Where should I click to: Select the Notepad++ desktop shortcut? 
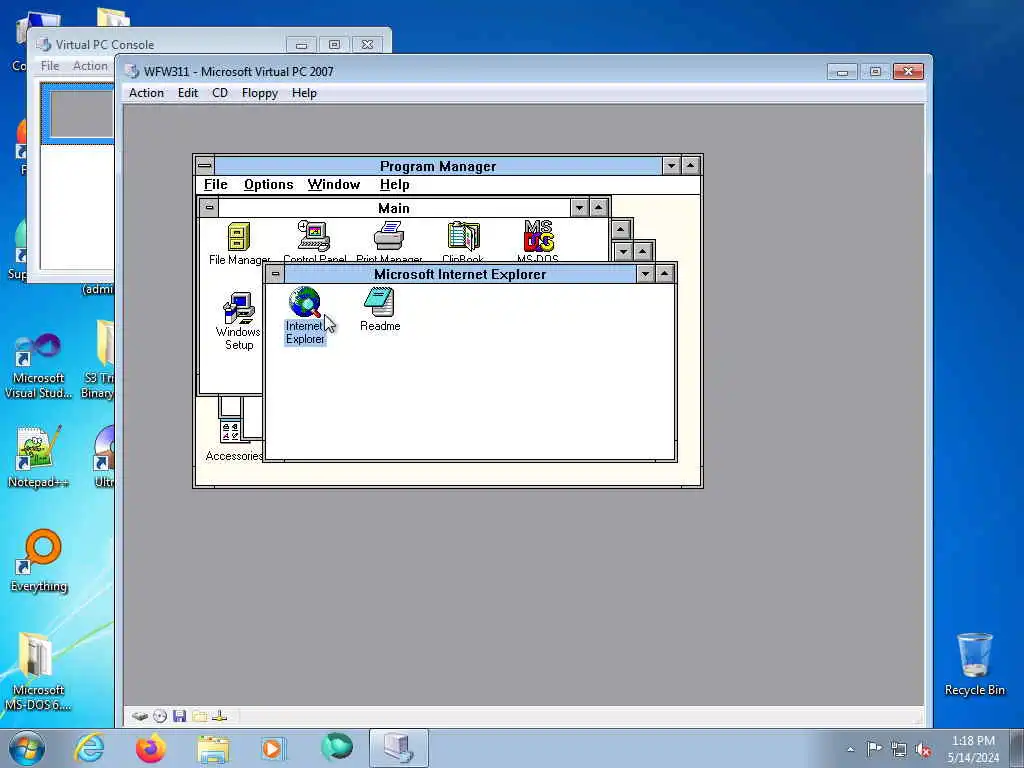click(38, 456)
